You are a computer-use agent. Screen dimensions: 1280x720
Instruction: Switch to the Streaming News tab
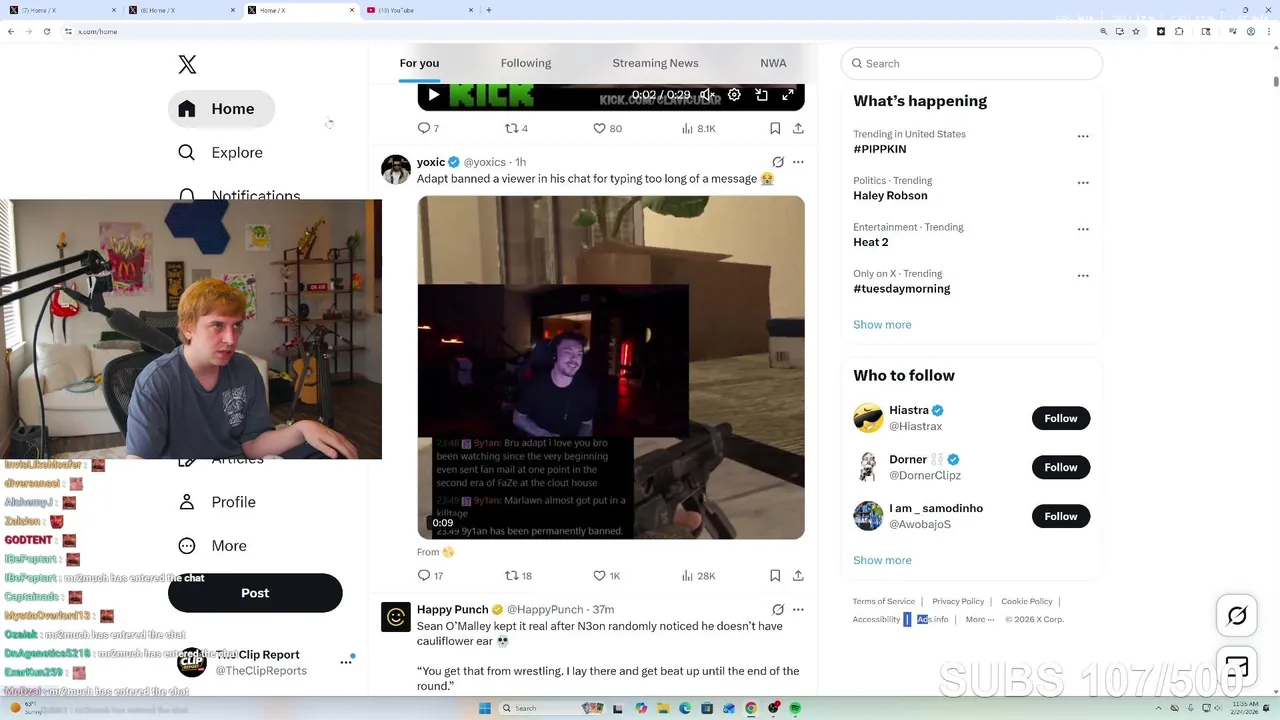point(655,63)
